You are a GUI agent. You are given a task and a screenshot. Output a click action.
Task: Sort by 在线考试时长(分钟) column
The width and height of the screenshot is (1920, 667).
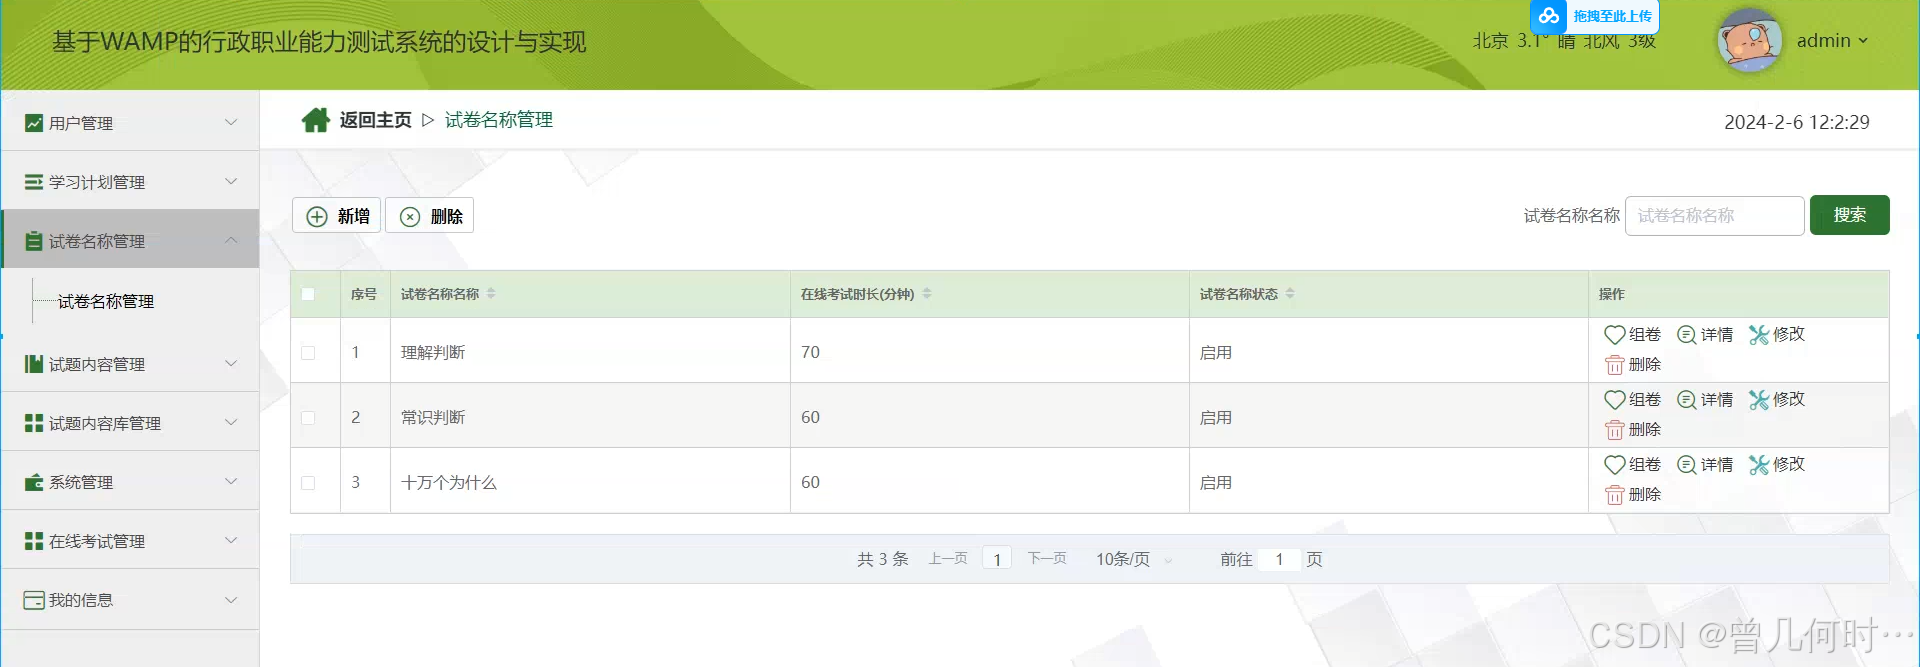click(x=927, y=294)
